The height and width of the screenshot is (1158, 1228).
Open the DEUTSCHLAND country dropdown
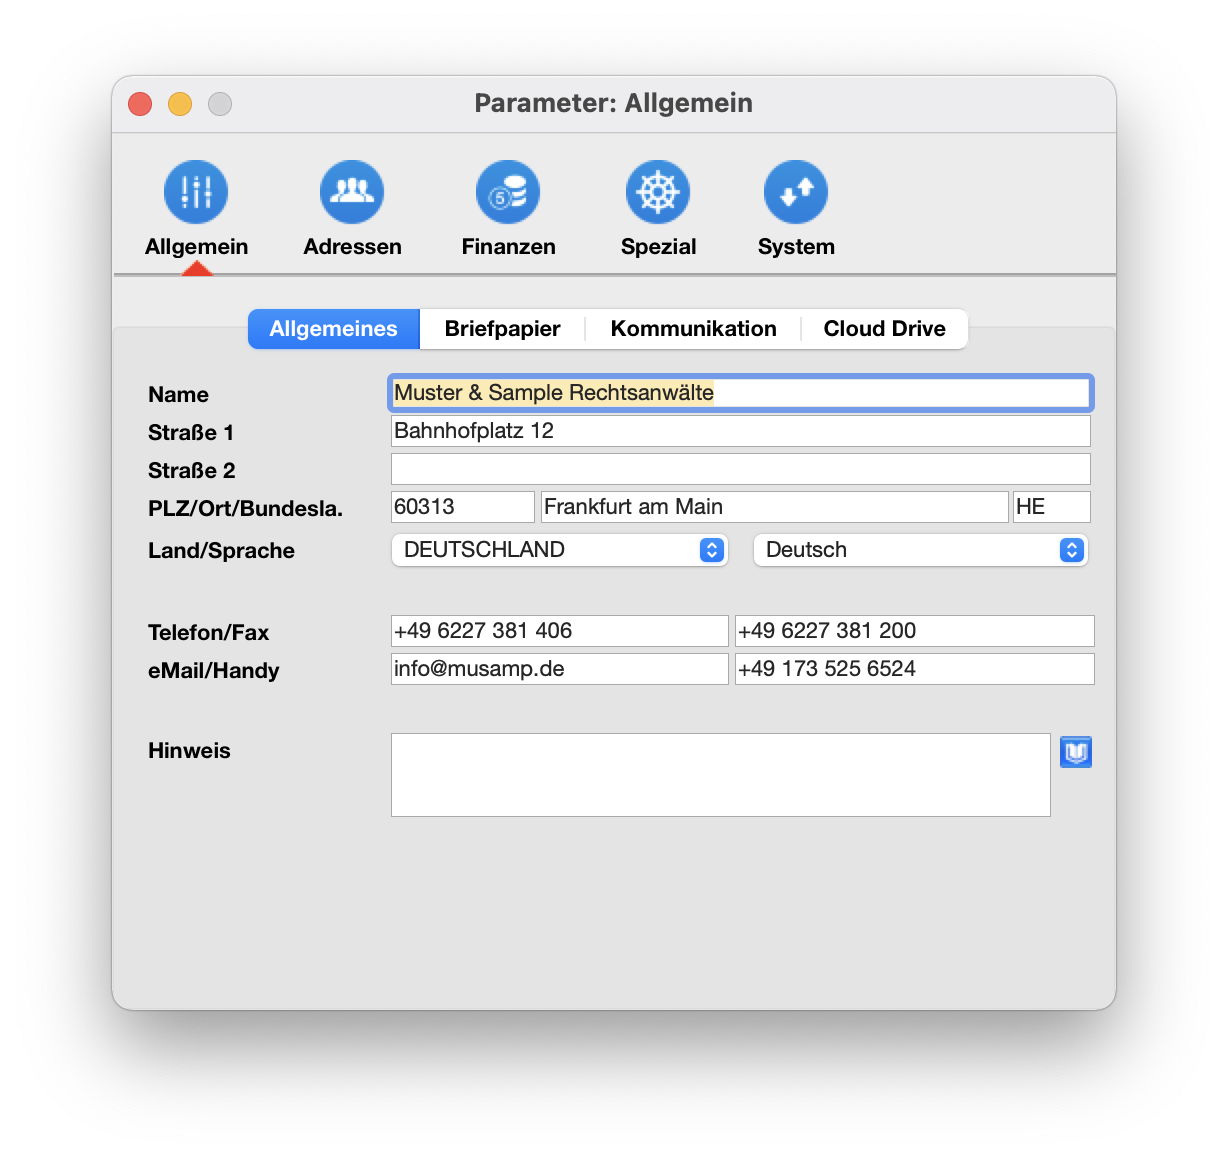(x=559, y=550)
